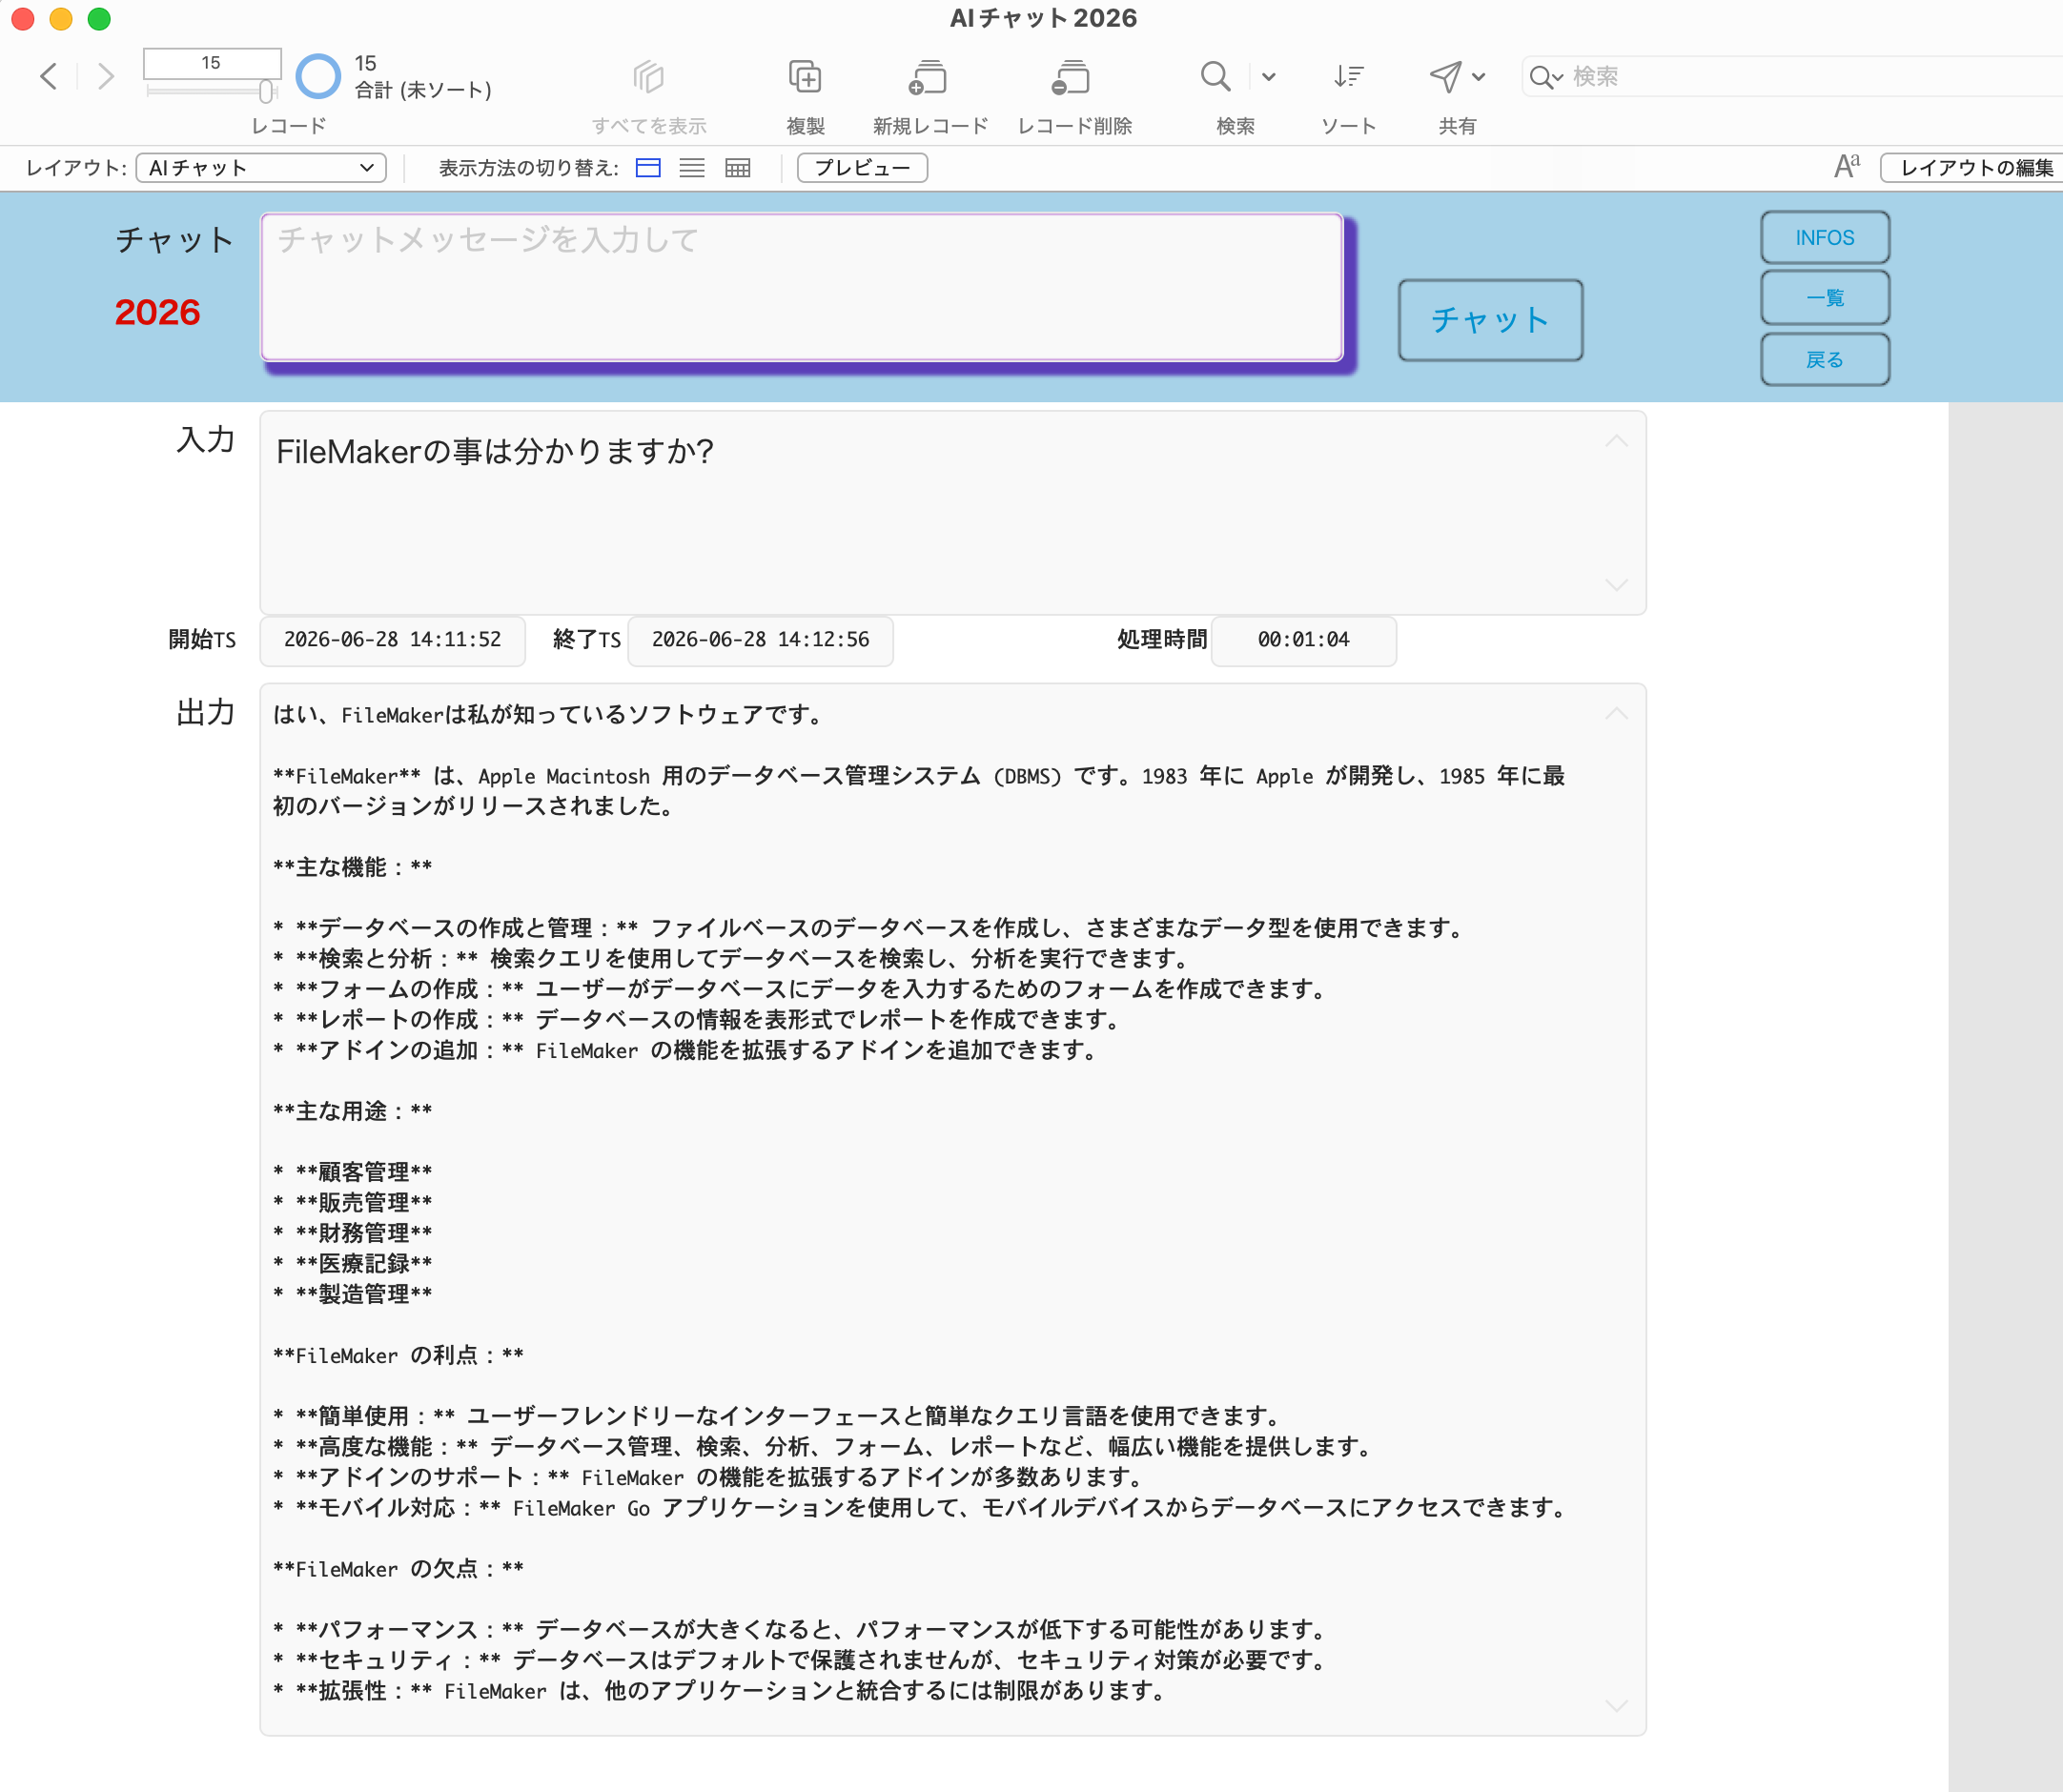Go back with the 戻る button
The height and width of the screenshot is (1792, 2063).
1825,359
